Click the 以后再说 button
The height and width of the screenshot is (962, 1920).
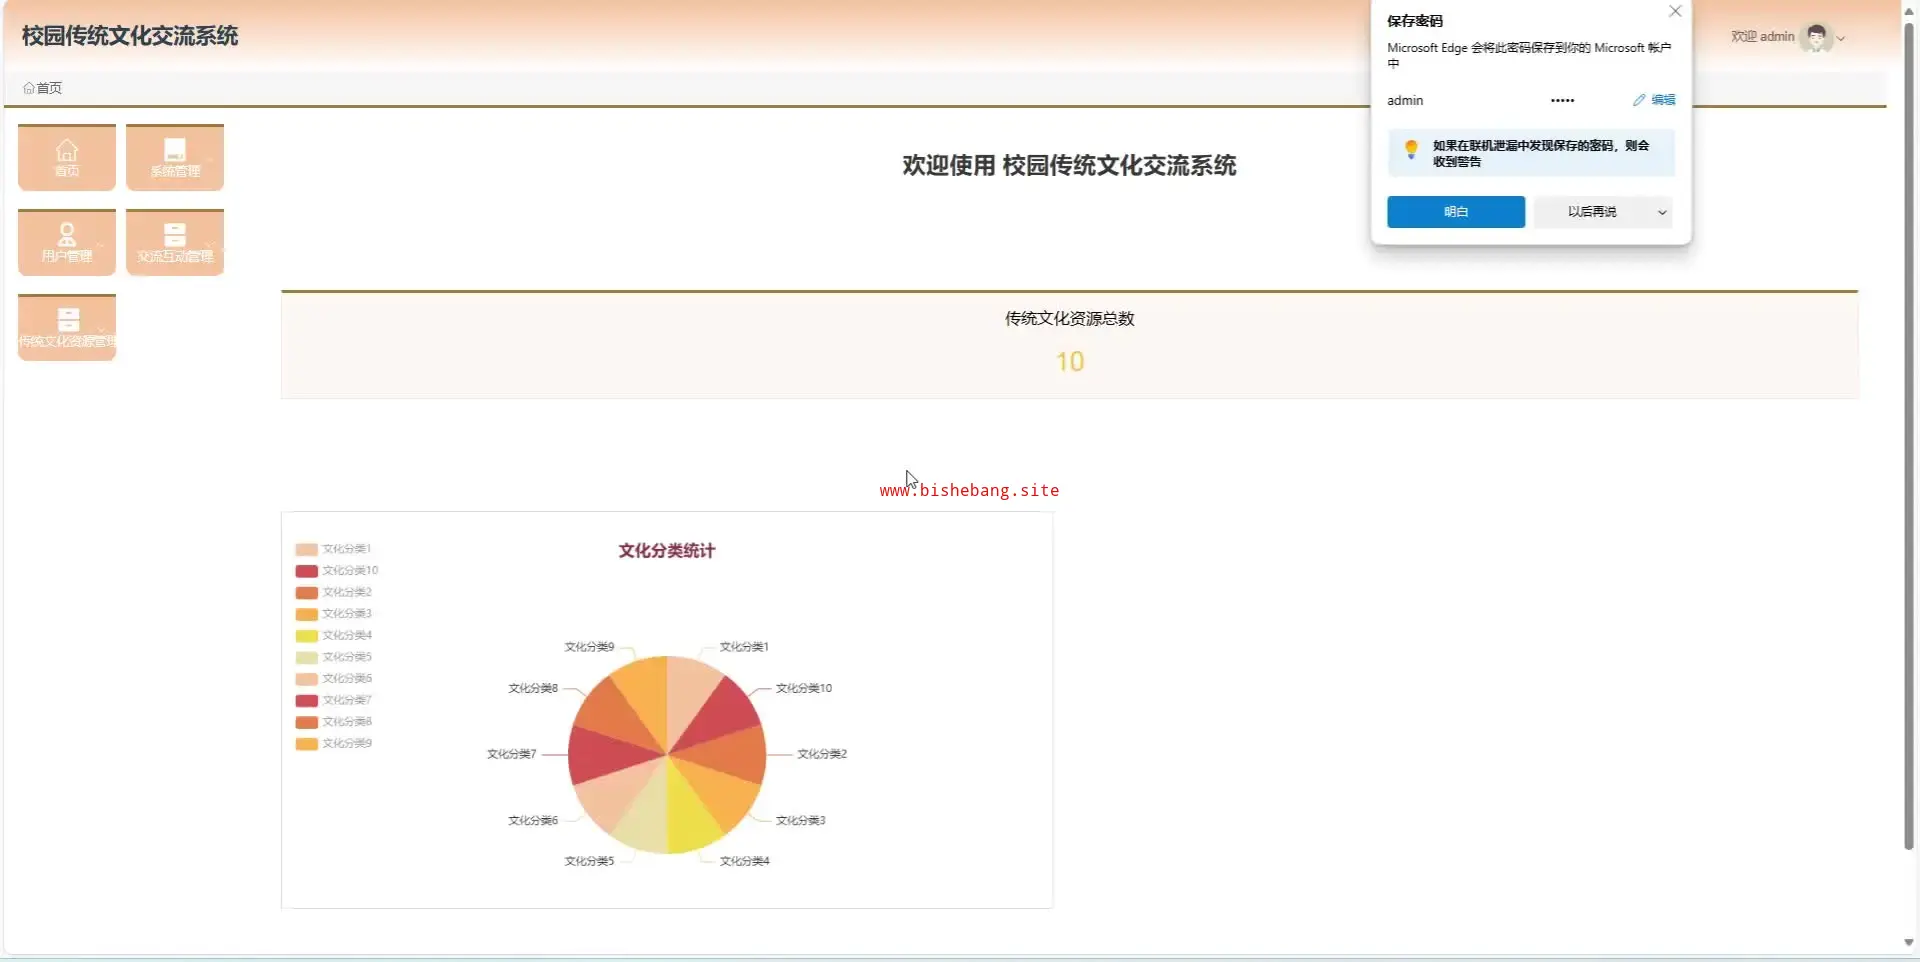click(1591, 212)
